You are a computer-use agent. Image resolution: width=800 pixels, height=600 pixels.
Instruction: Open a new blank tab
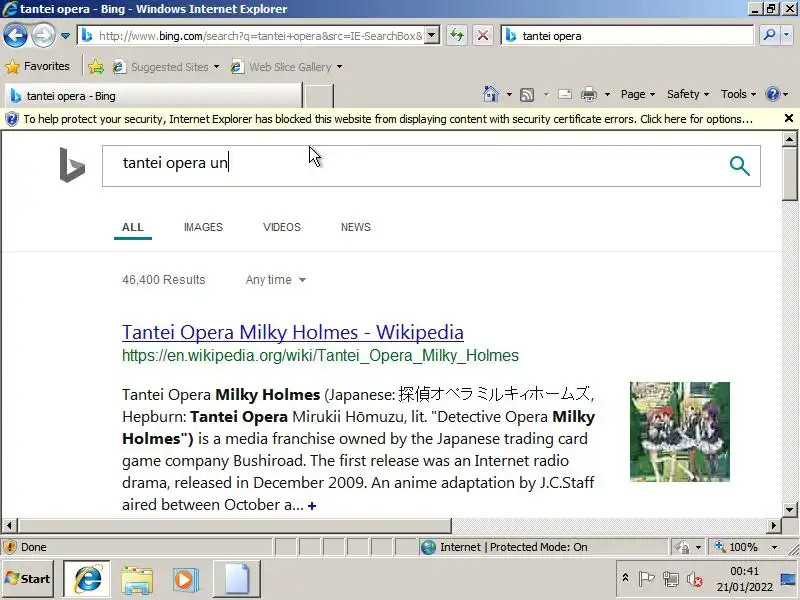pyautogui.click(x=319, y=96)
